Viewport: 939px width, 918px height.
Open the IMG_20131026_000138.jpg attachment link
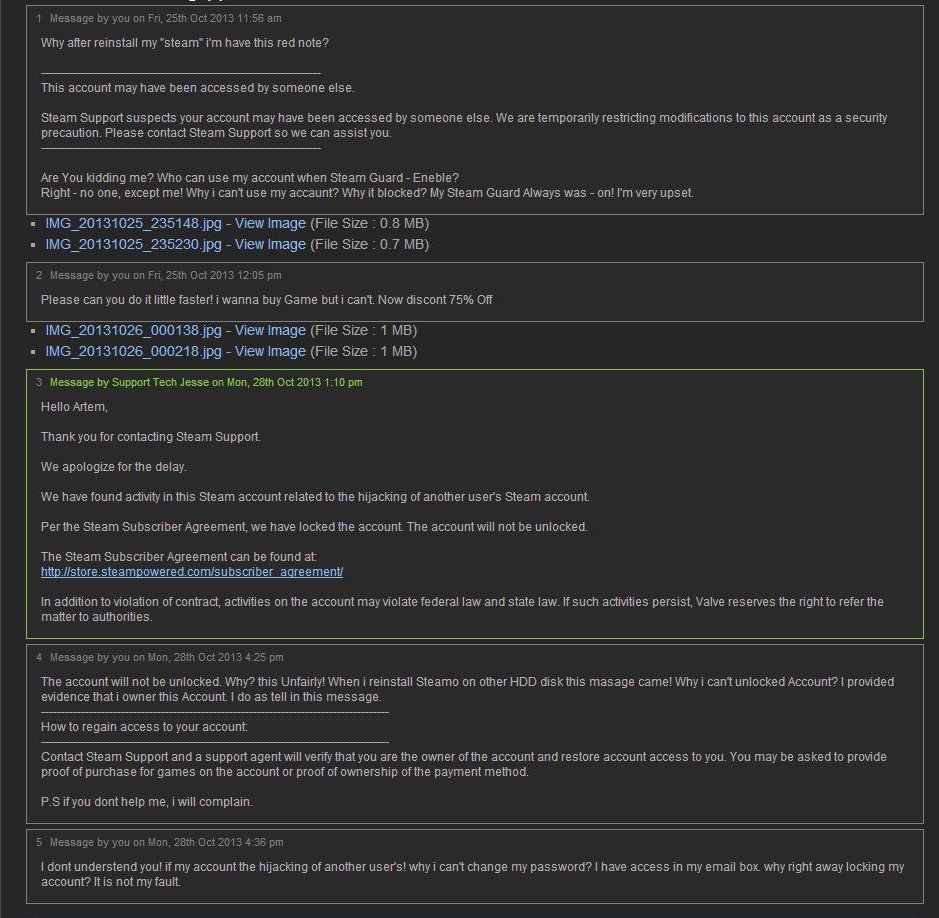134,331
